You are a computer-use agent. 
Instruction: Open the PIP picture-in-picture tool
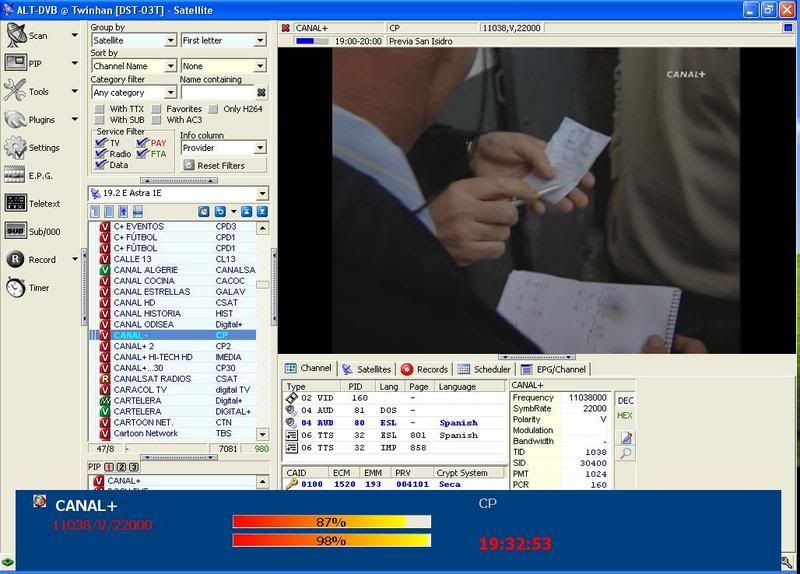pyautogui.click(x=15, y=63)
